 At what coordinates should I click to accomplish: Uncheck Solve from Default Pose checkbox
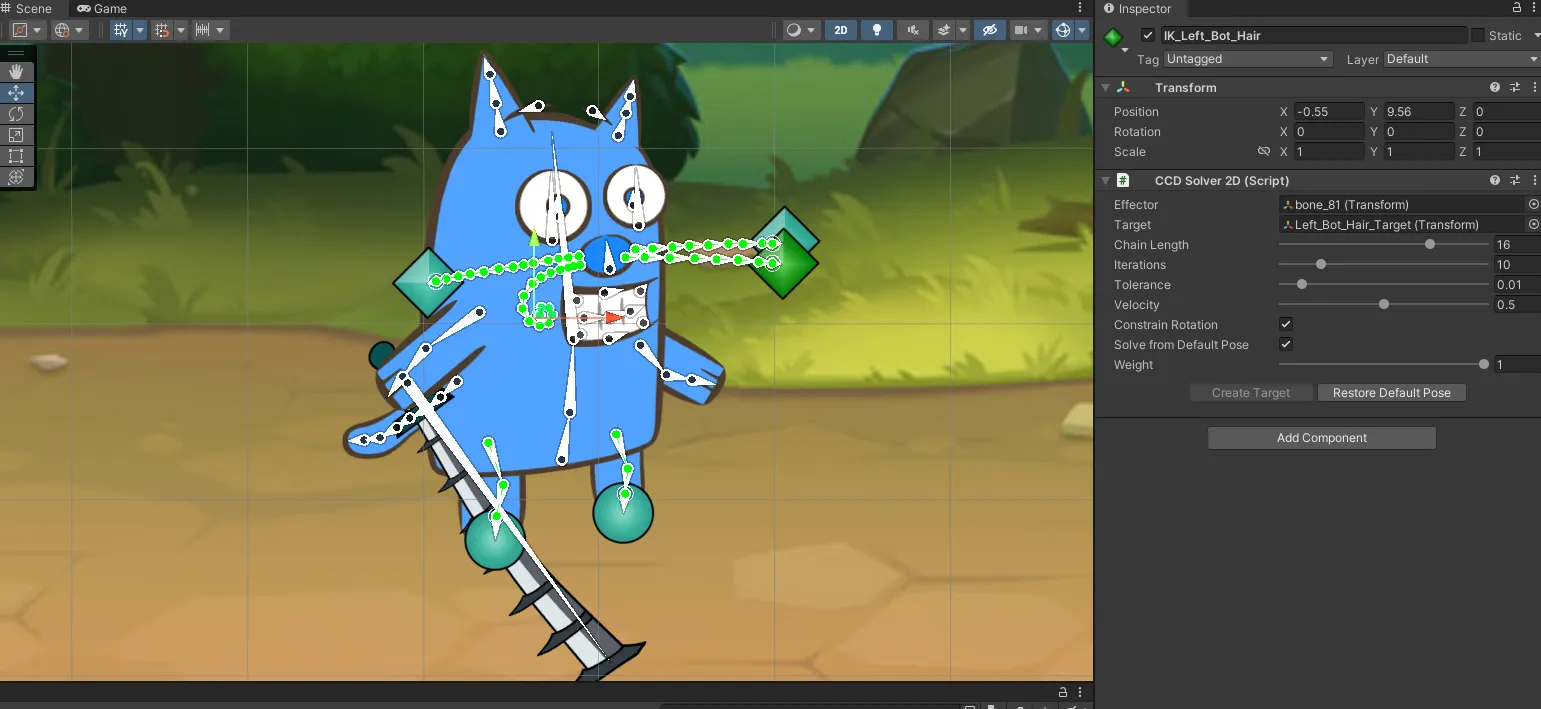click(1286, 344)
